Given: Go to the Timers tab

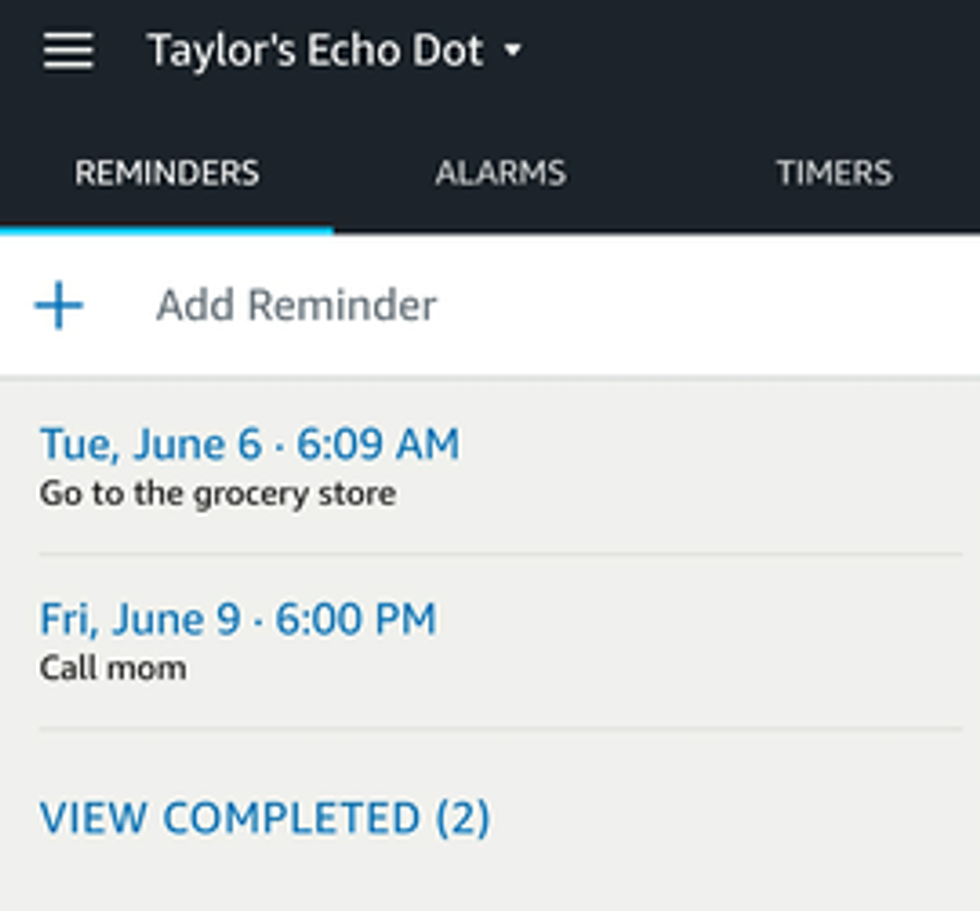Looking at the screenshot, I should 834,173.
